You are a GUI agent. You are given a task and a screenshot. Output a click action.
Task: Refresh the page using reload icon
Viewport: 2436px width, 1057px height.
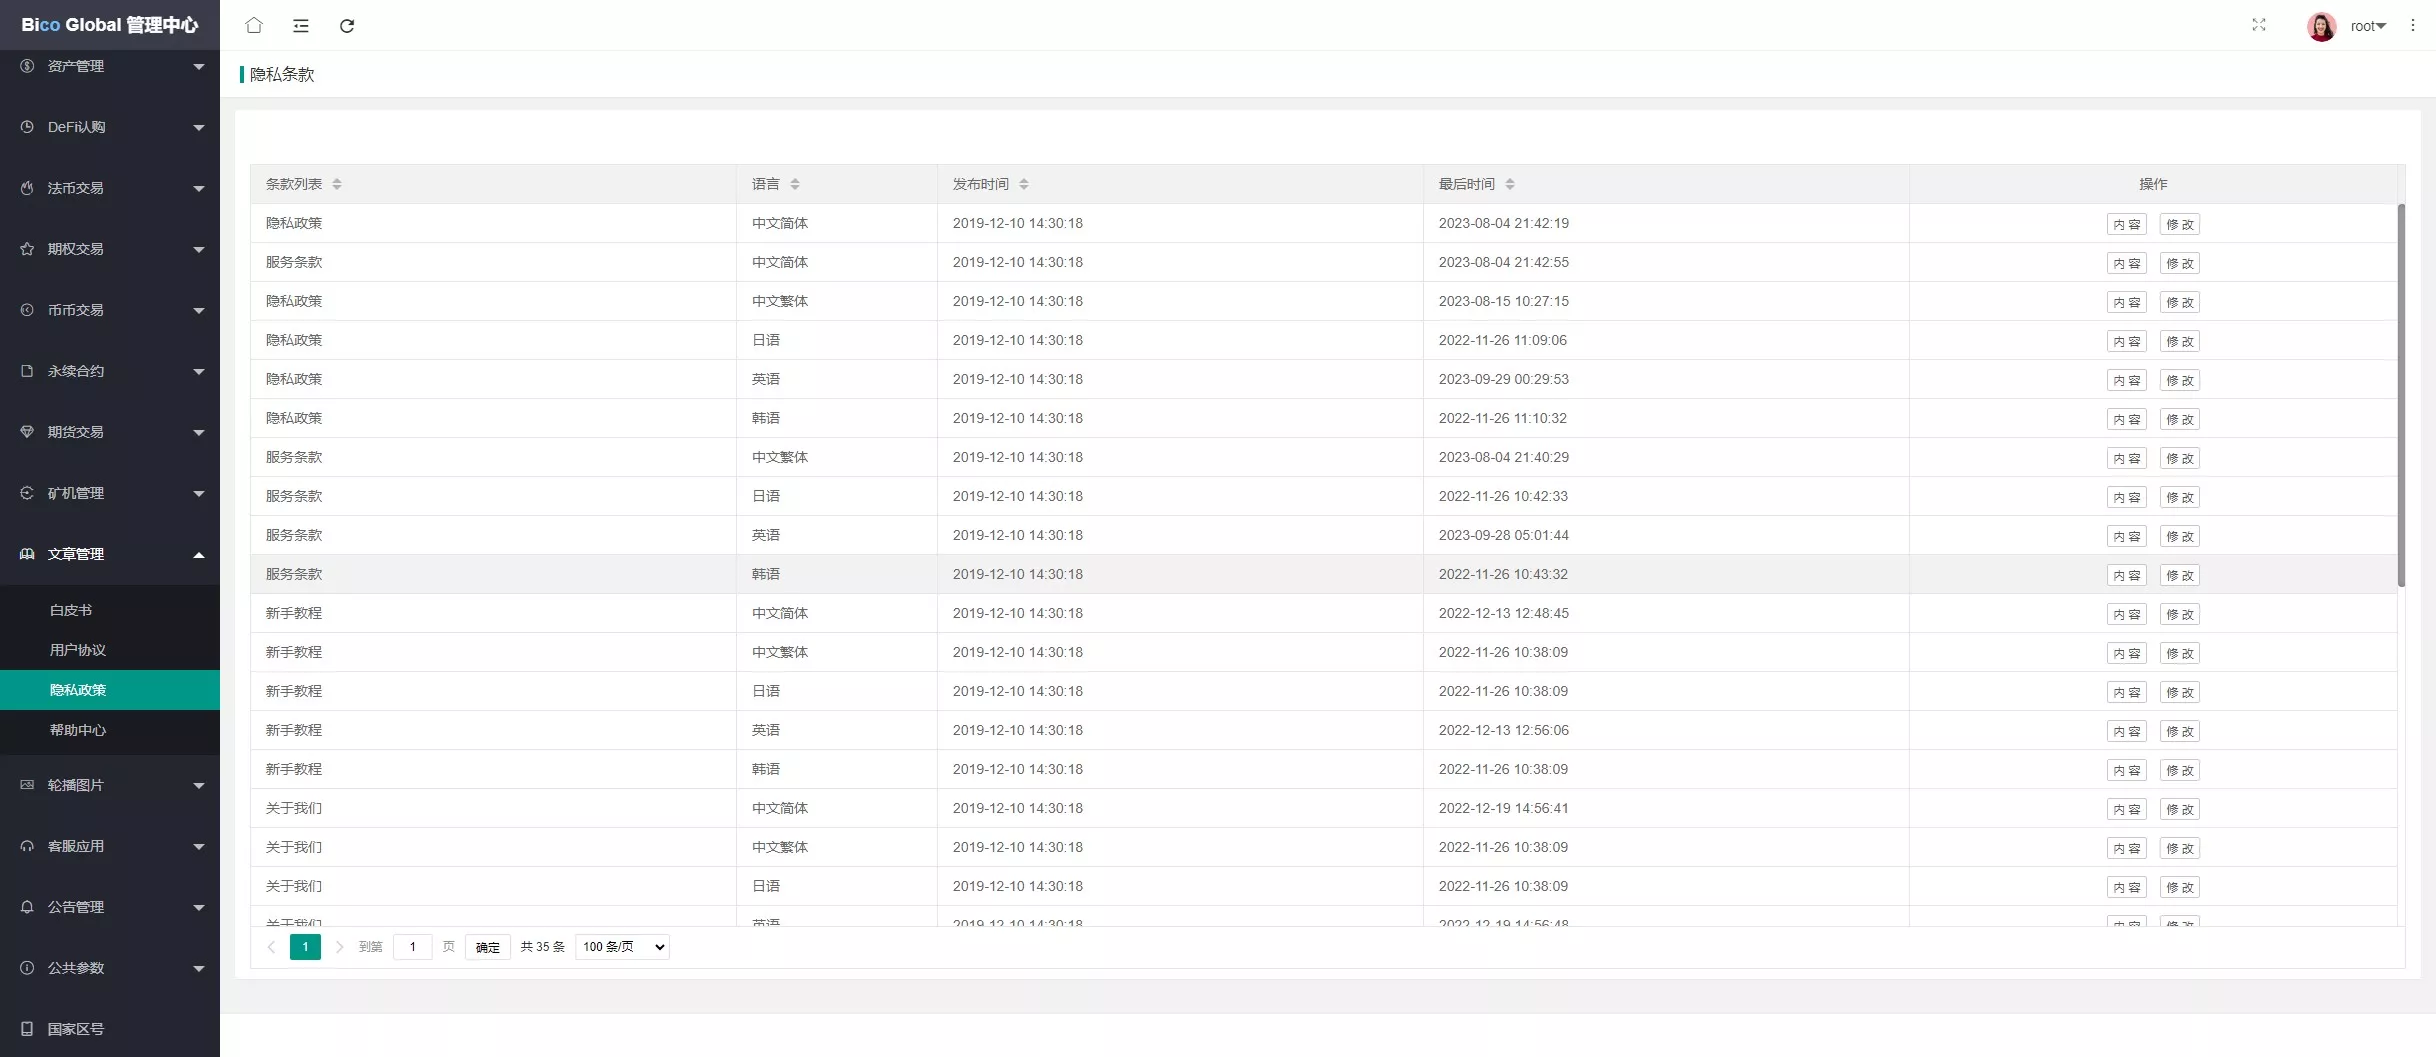point(347,26)
